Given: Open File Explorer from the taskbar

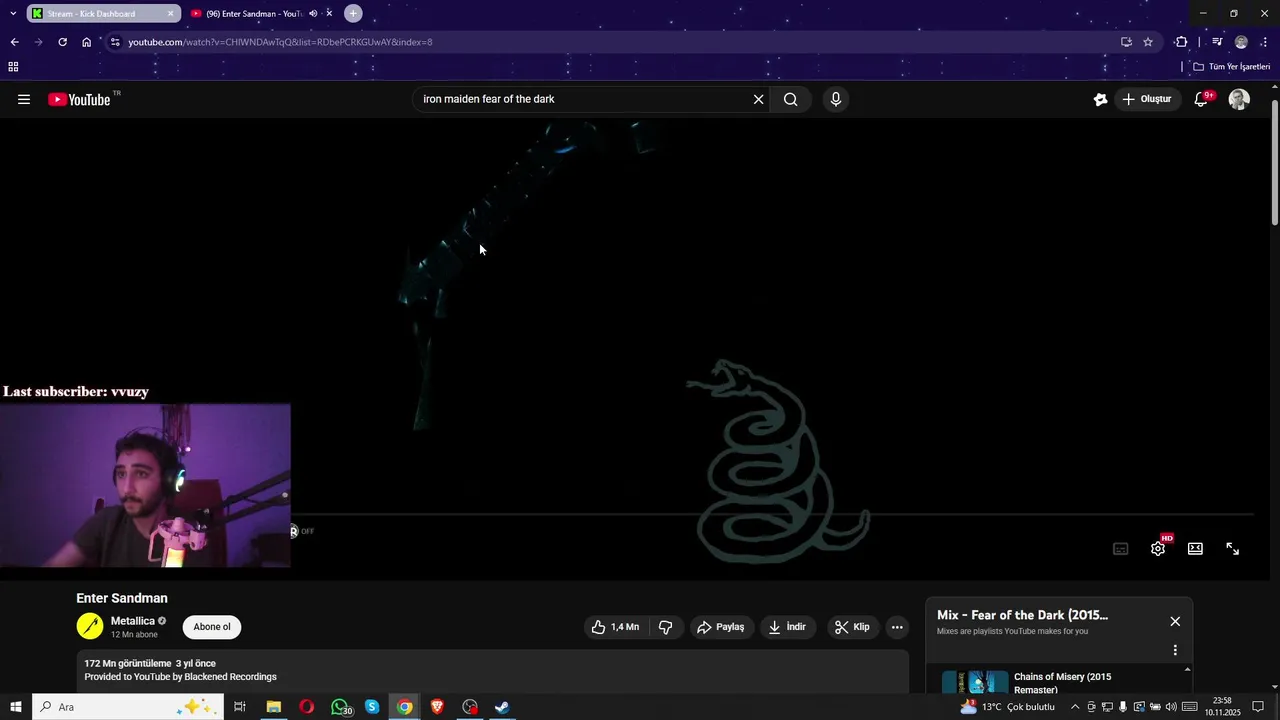Looking at the screenshot, I should [273, 707].
